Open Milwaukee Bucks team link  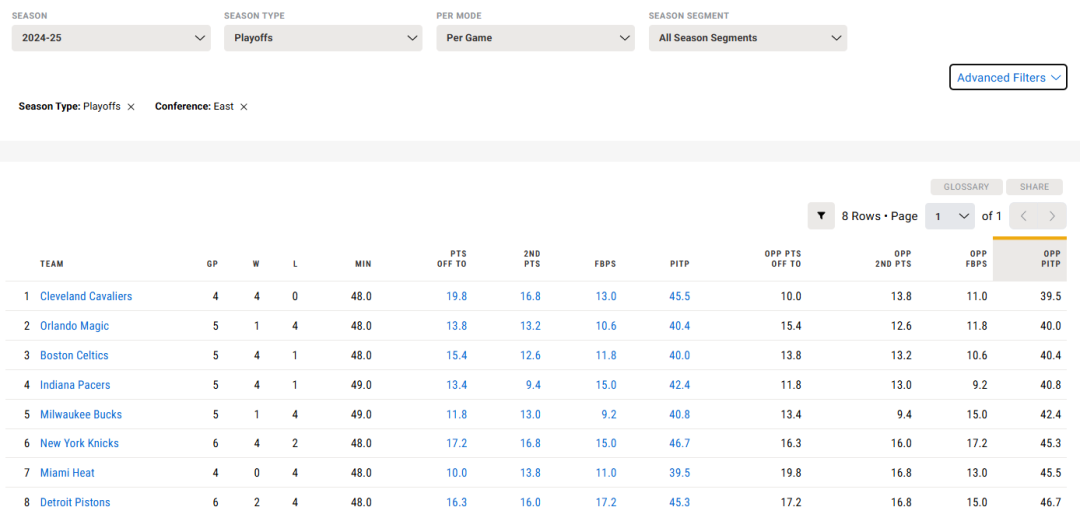(x=81, y=415)
